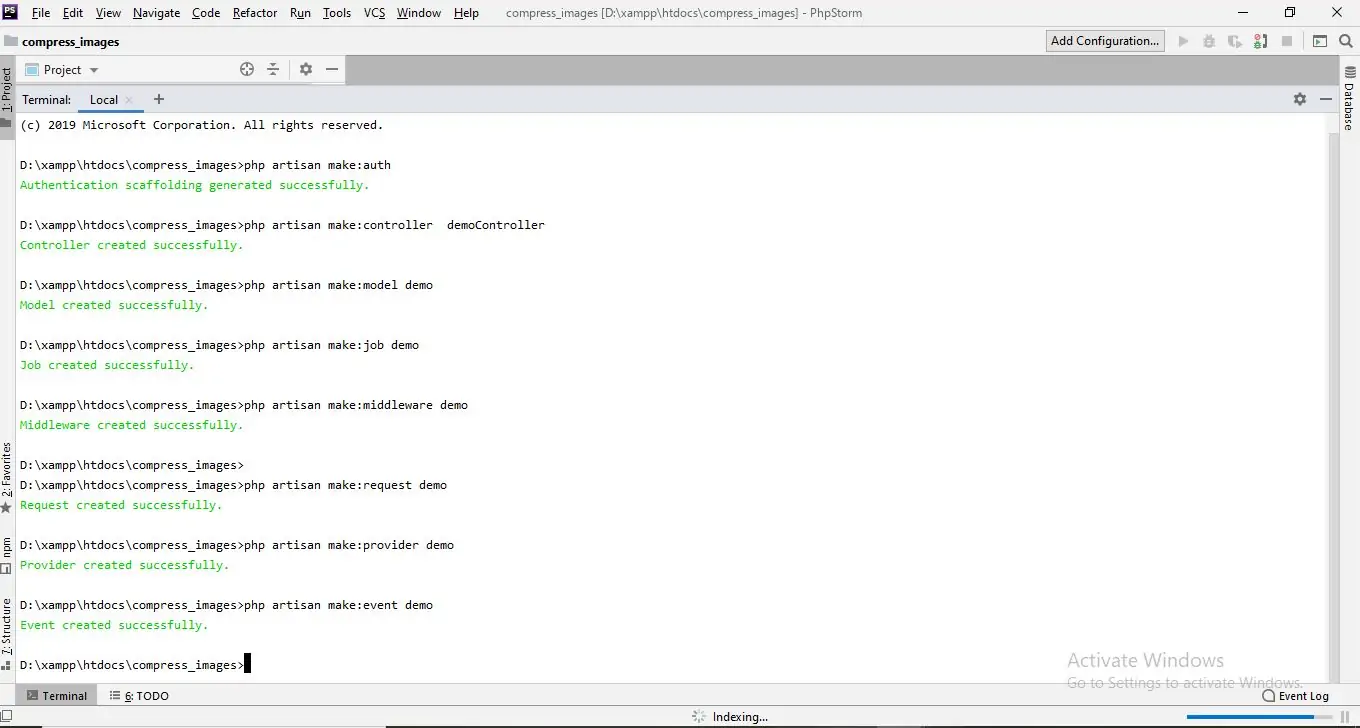Open the Tools menu

[x=337, y=13]
